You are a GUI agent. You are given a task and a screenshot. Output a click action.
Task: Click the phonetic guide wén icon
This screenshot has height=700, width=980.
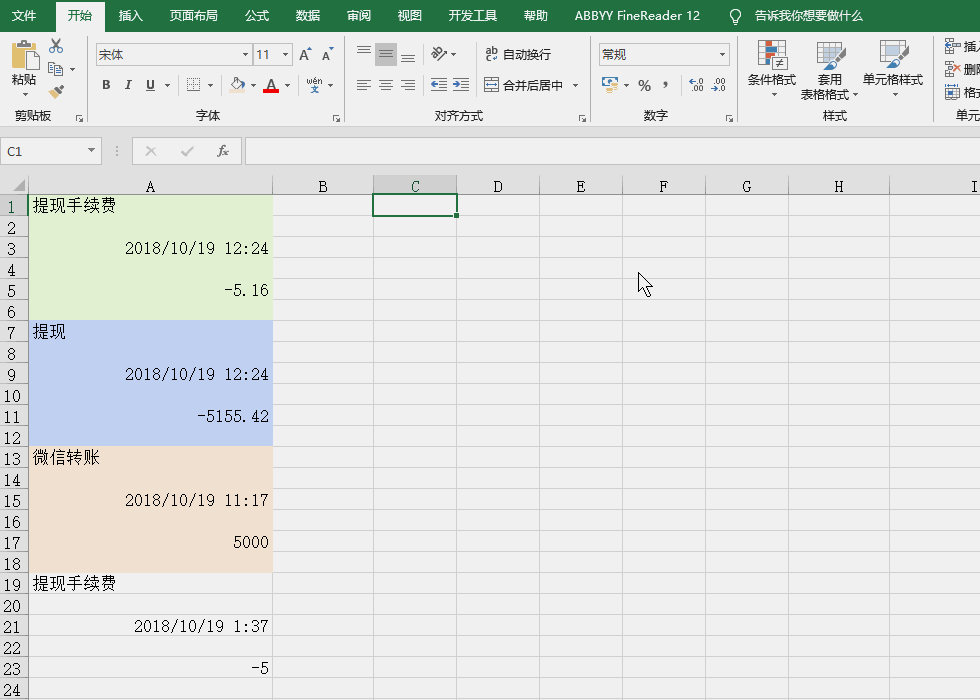pyautogui.click(x=314, y=85)
